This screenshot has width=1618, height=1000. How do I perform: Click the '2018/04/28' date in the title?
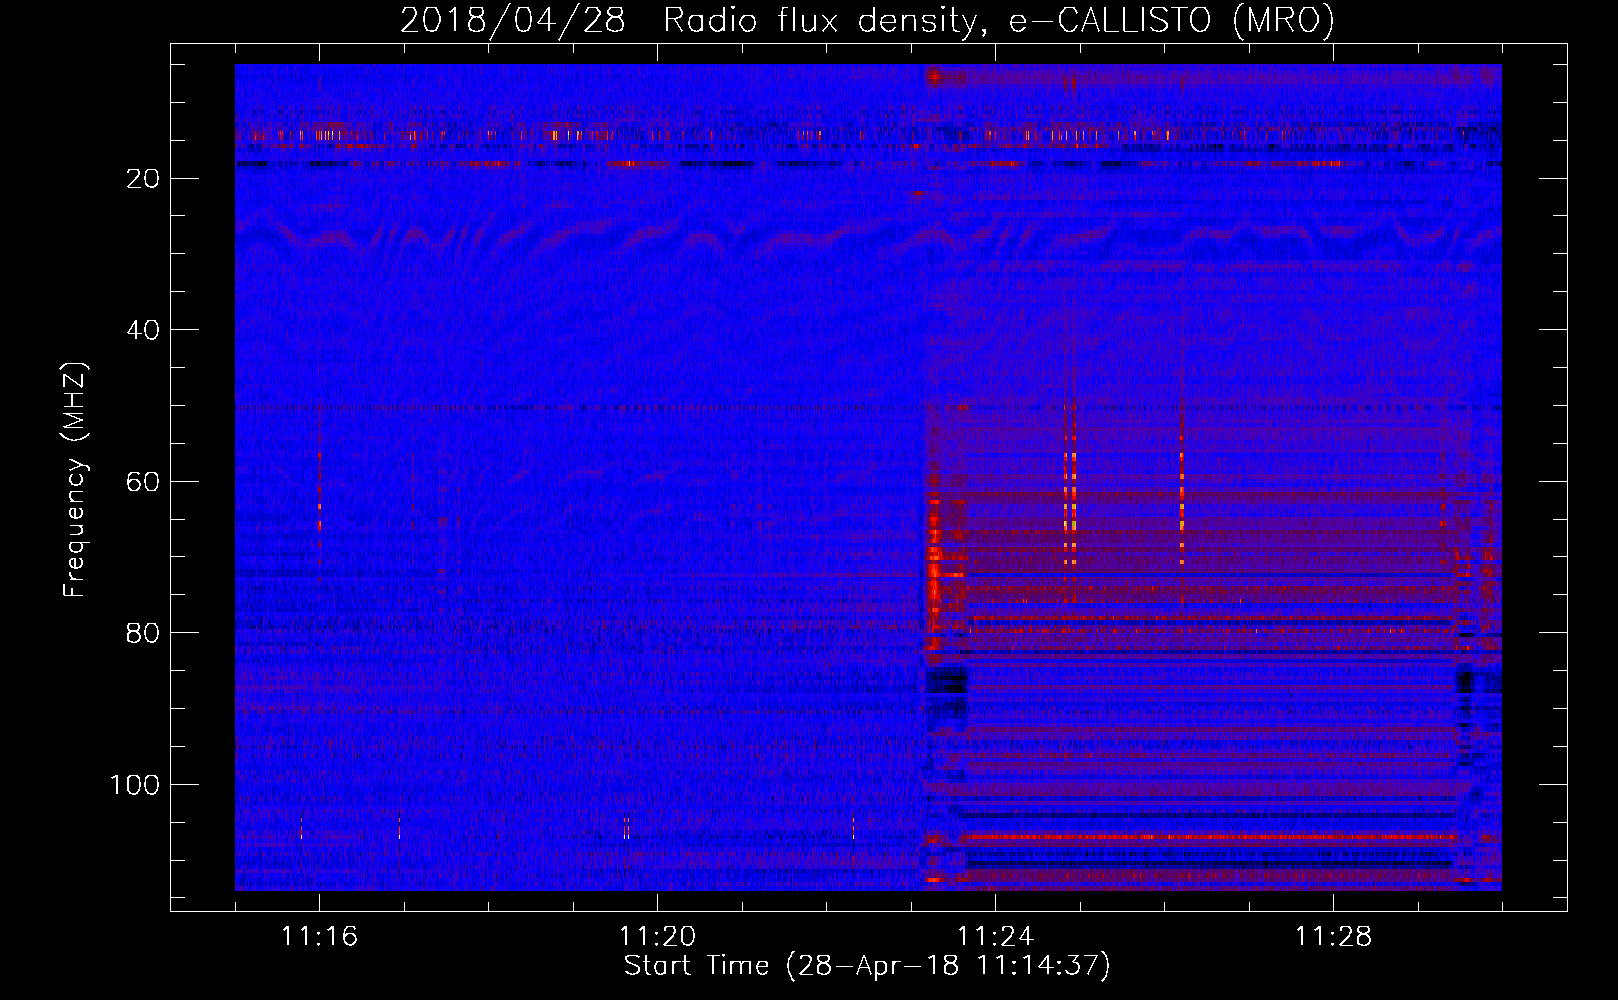click(x=513, y=20)
